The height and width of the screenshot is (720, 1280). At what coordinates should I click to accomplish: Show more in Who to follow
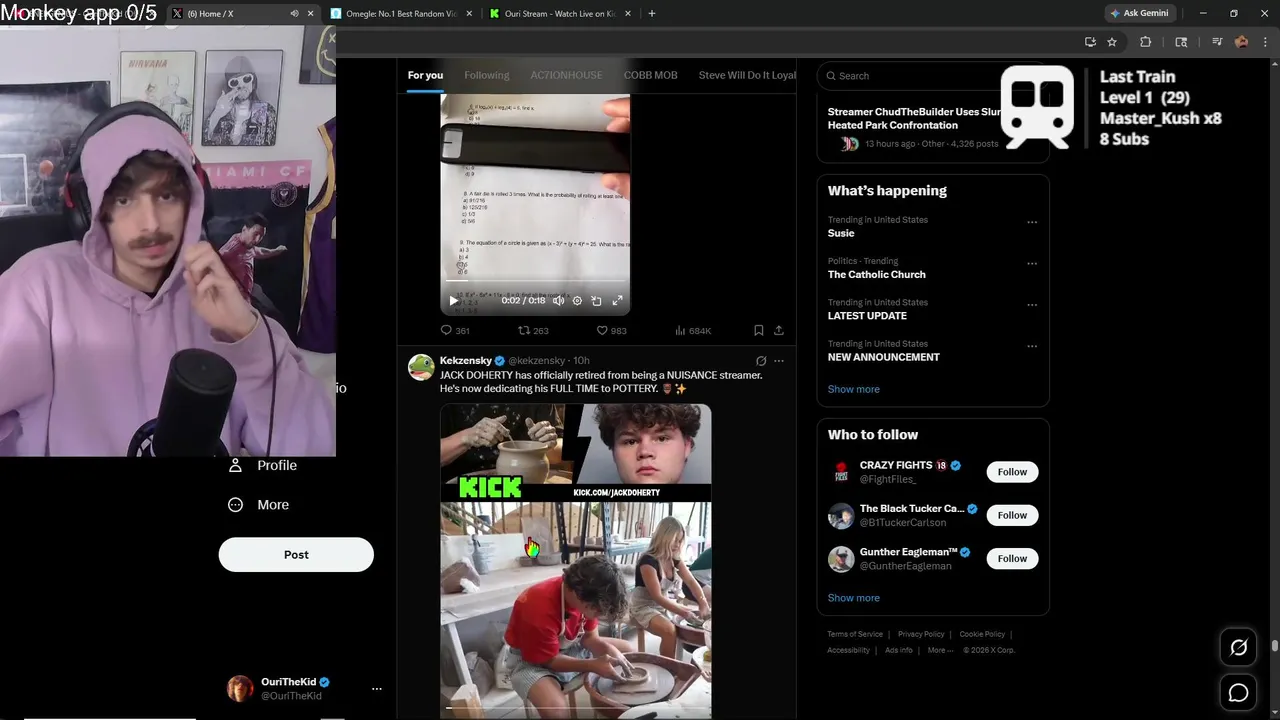854,598
